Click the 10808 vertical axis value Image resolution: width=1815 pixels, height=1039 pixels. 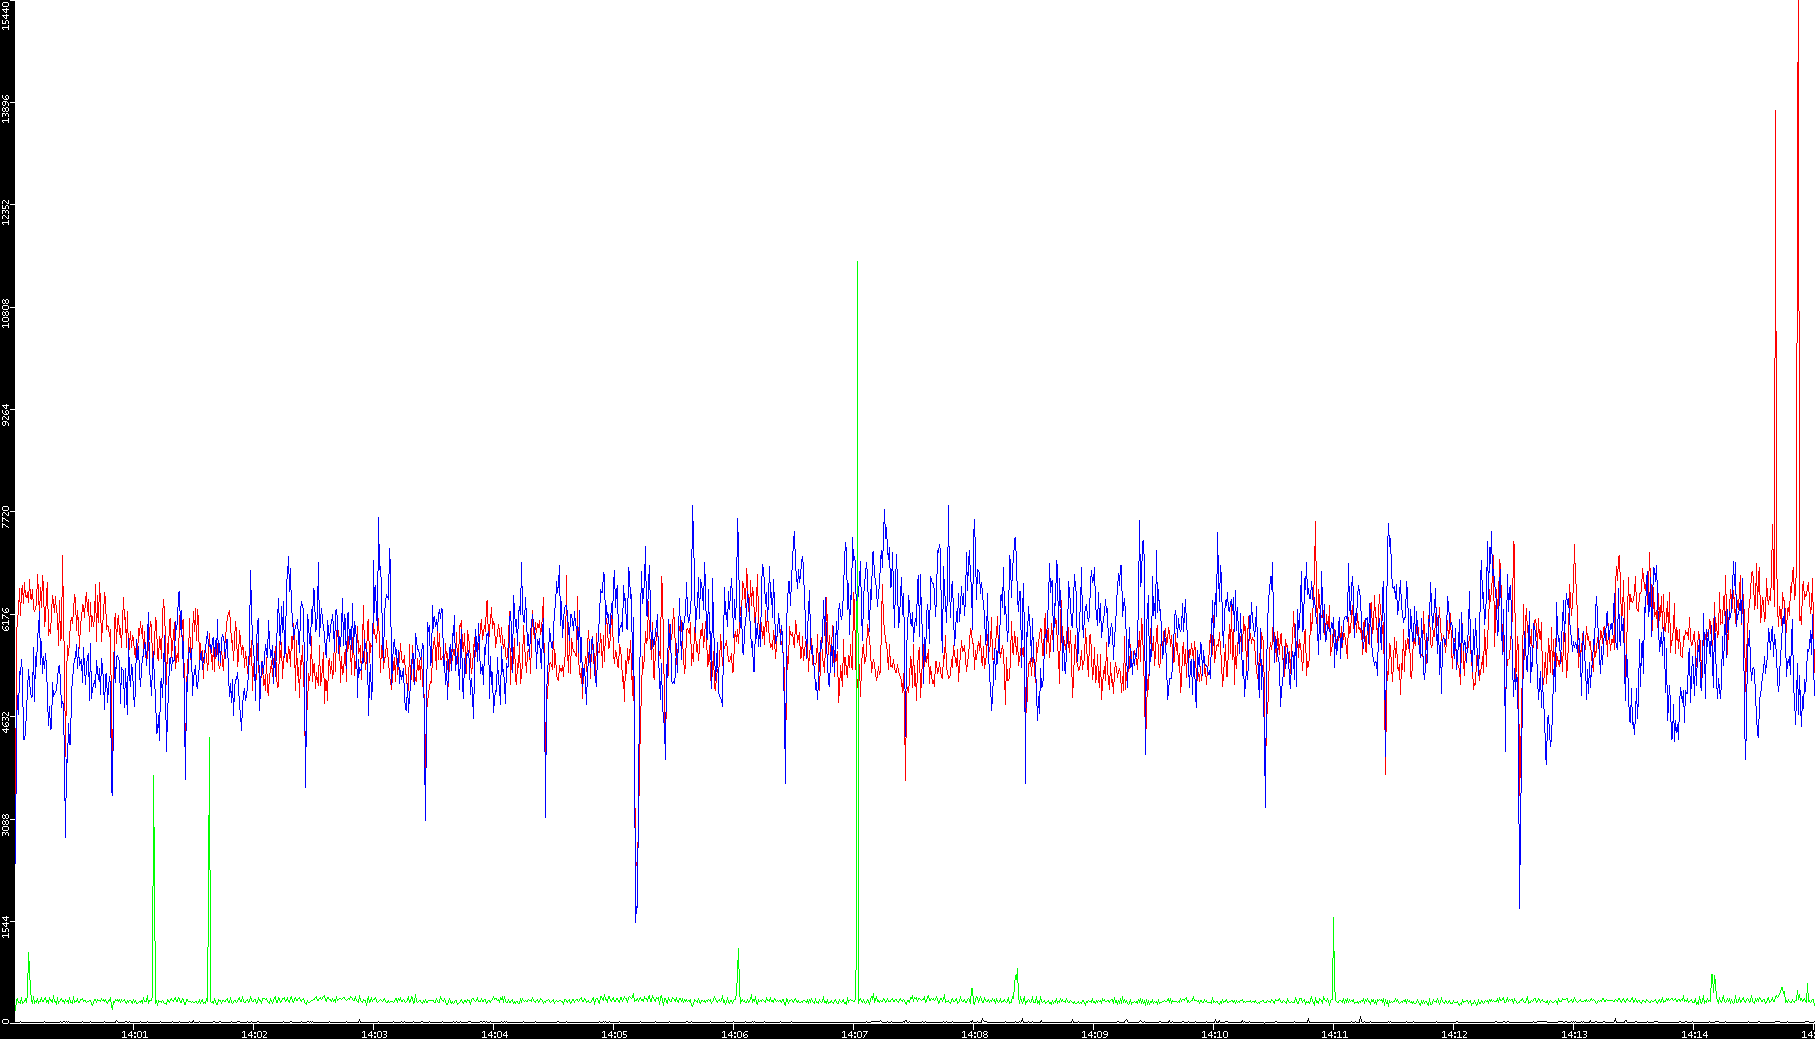point(6,314)
